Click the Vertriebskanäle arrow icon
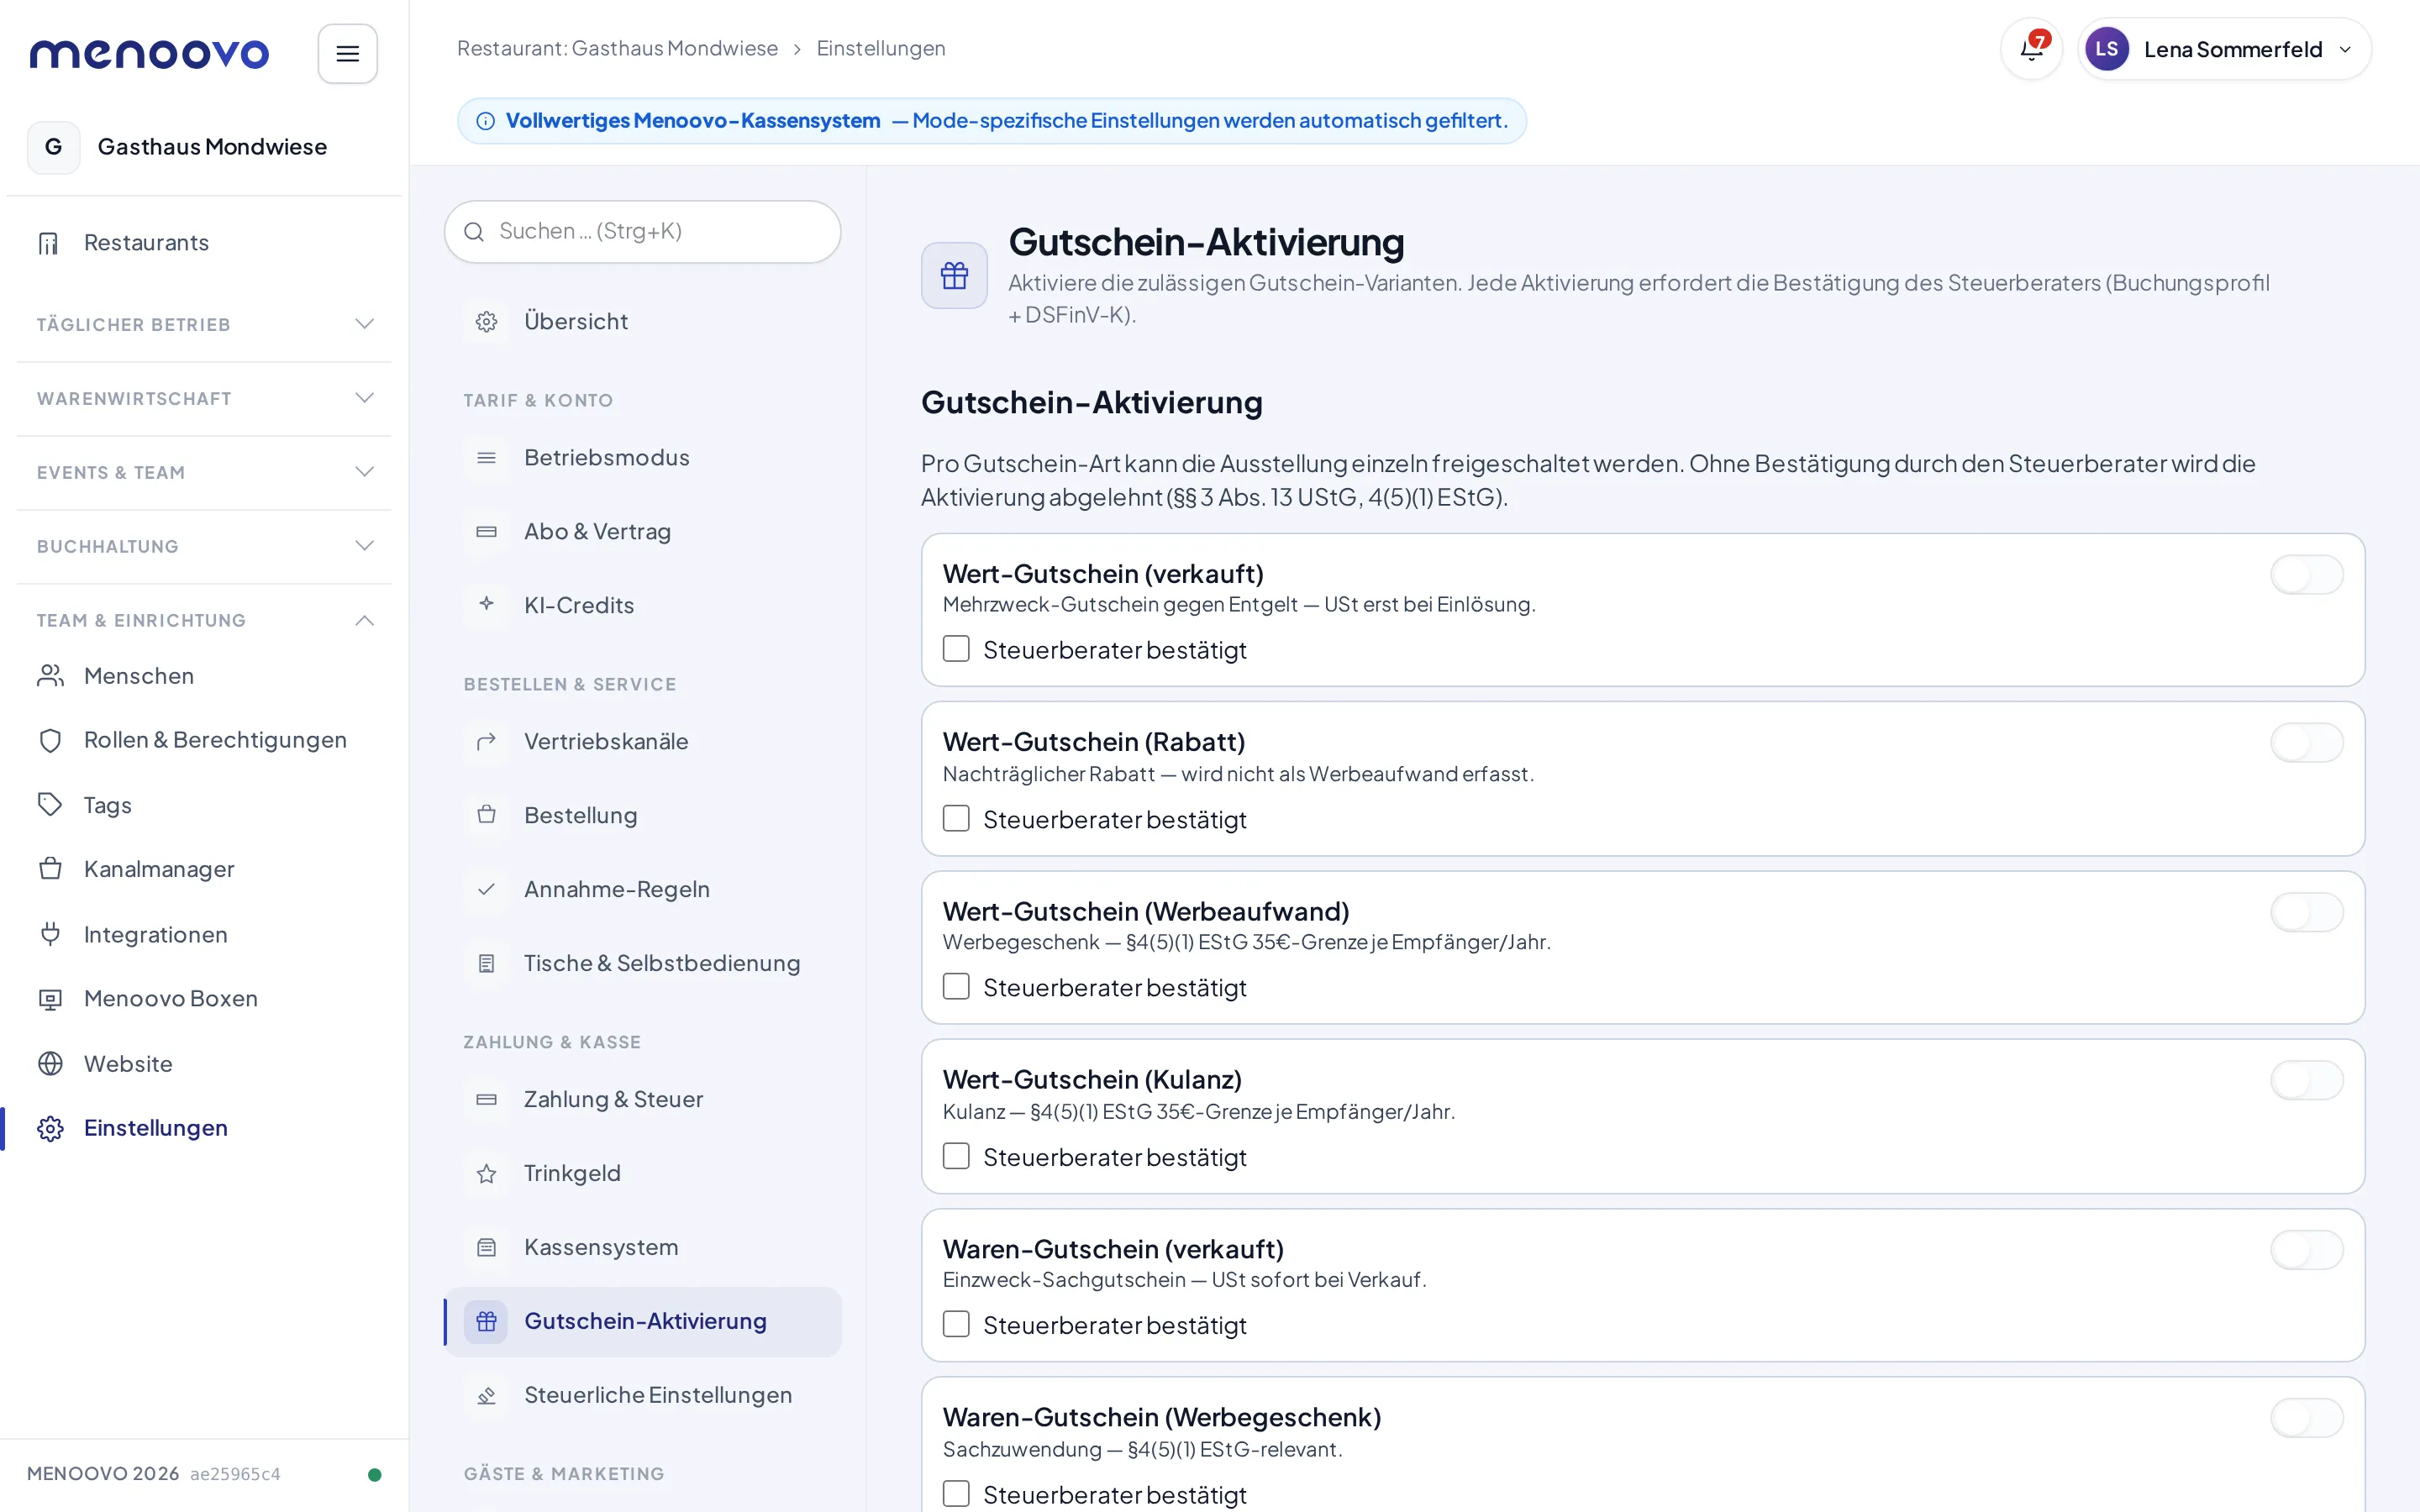The height and width of the screenshot is (1512, 2420). click(486, 742)
